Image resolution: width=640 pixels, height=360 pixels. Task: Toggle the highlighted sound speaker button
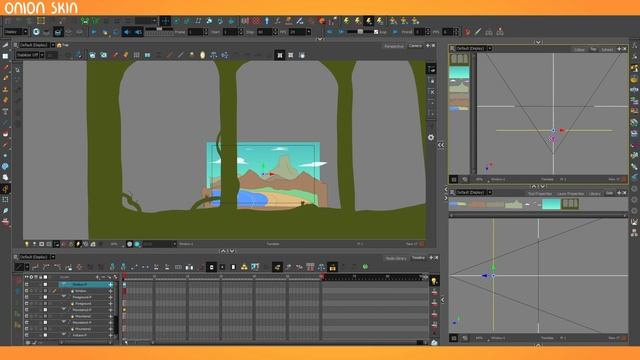(x=127, y=32)
